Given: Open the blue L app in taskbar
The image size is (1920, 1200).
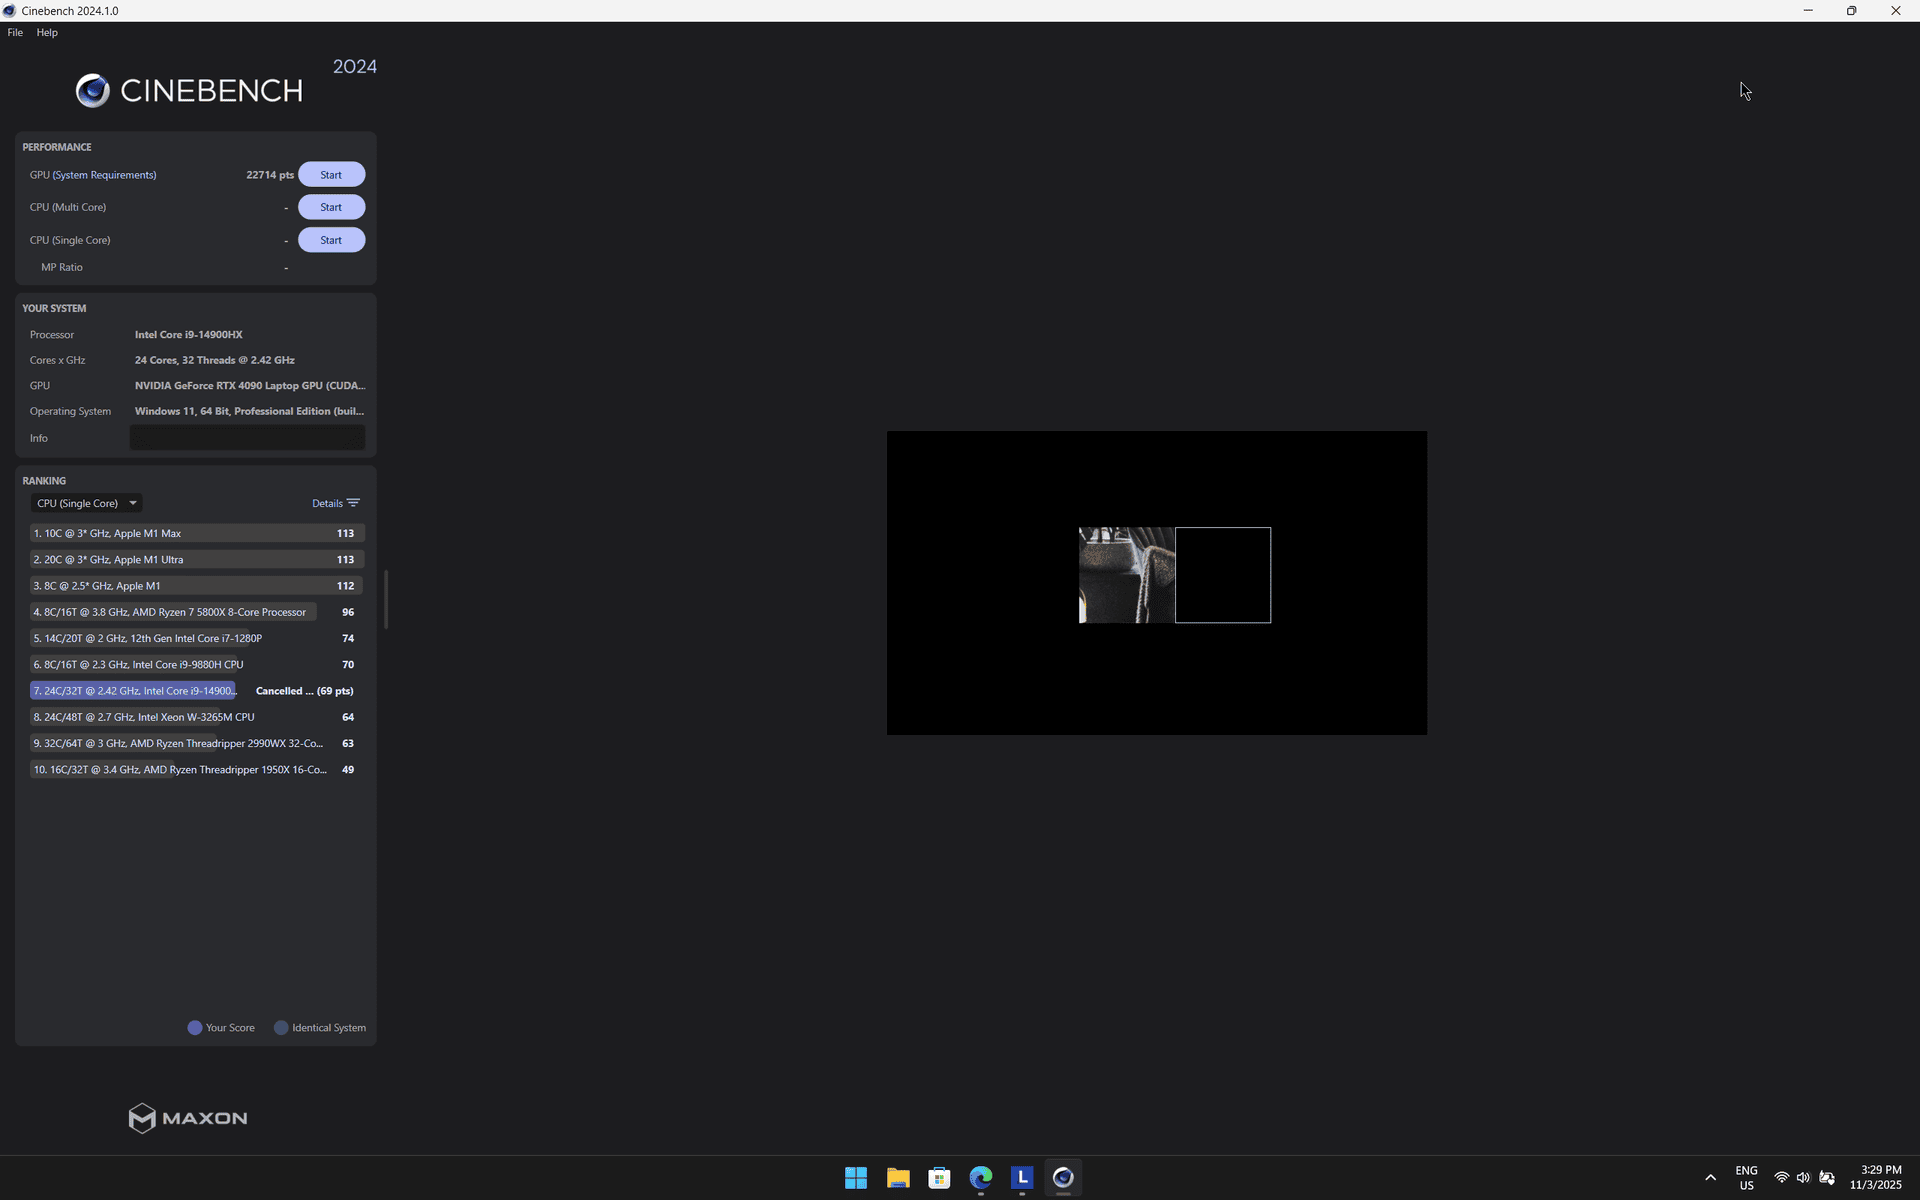Looking at the screenshot, I should 1021,1178.
